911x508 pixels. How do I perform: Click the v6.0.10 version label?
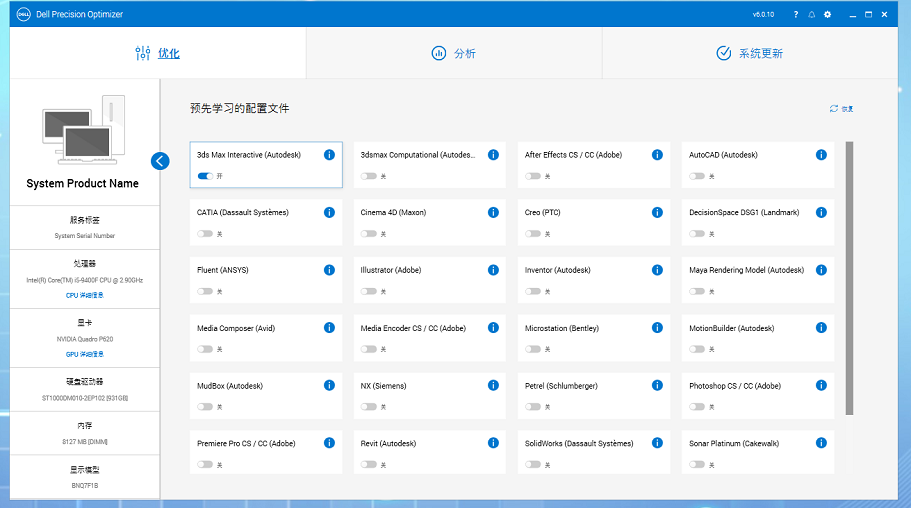763,15
